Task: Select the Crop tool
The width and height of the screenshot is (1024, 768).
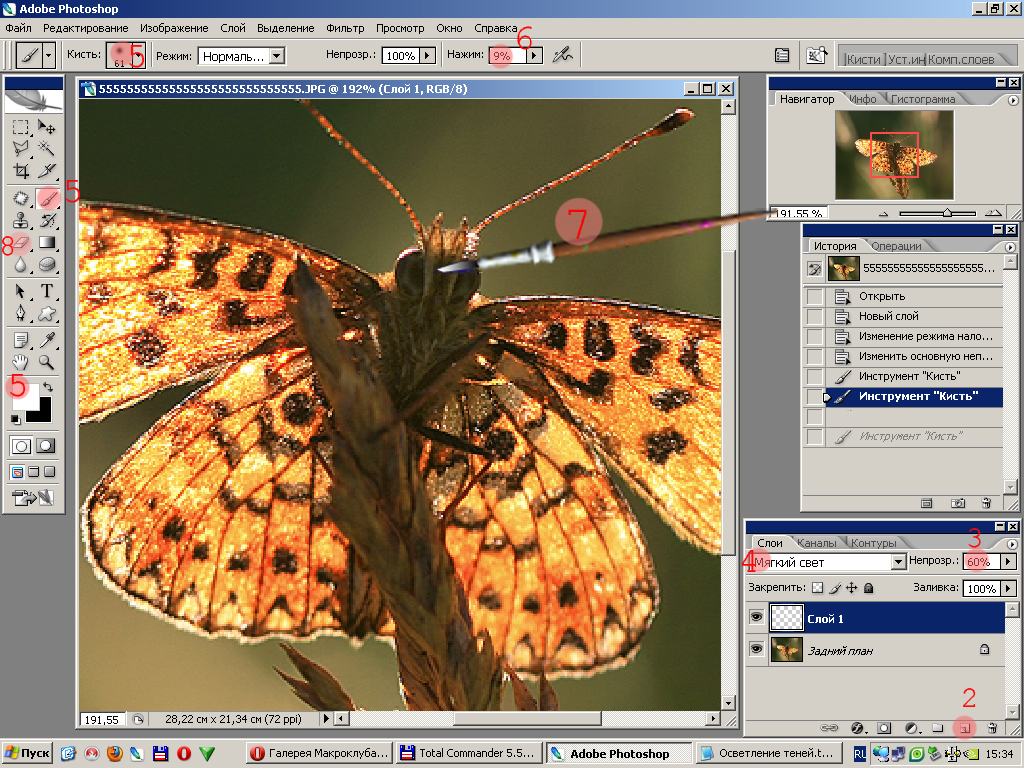Action: click(22, 171)
